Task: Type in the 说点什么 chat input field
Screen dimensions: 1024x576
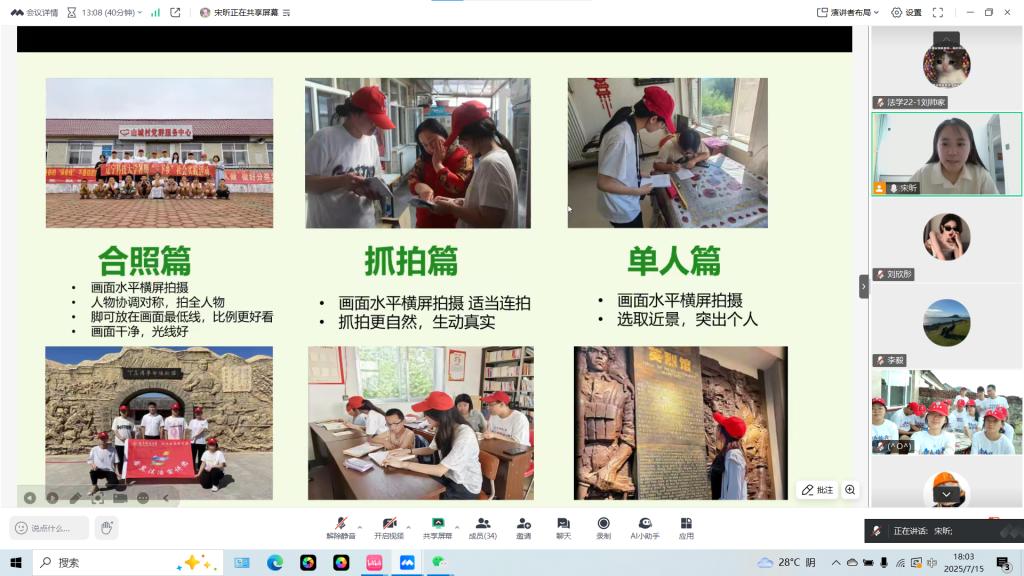Action: [x=55, y=528]
